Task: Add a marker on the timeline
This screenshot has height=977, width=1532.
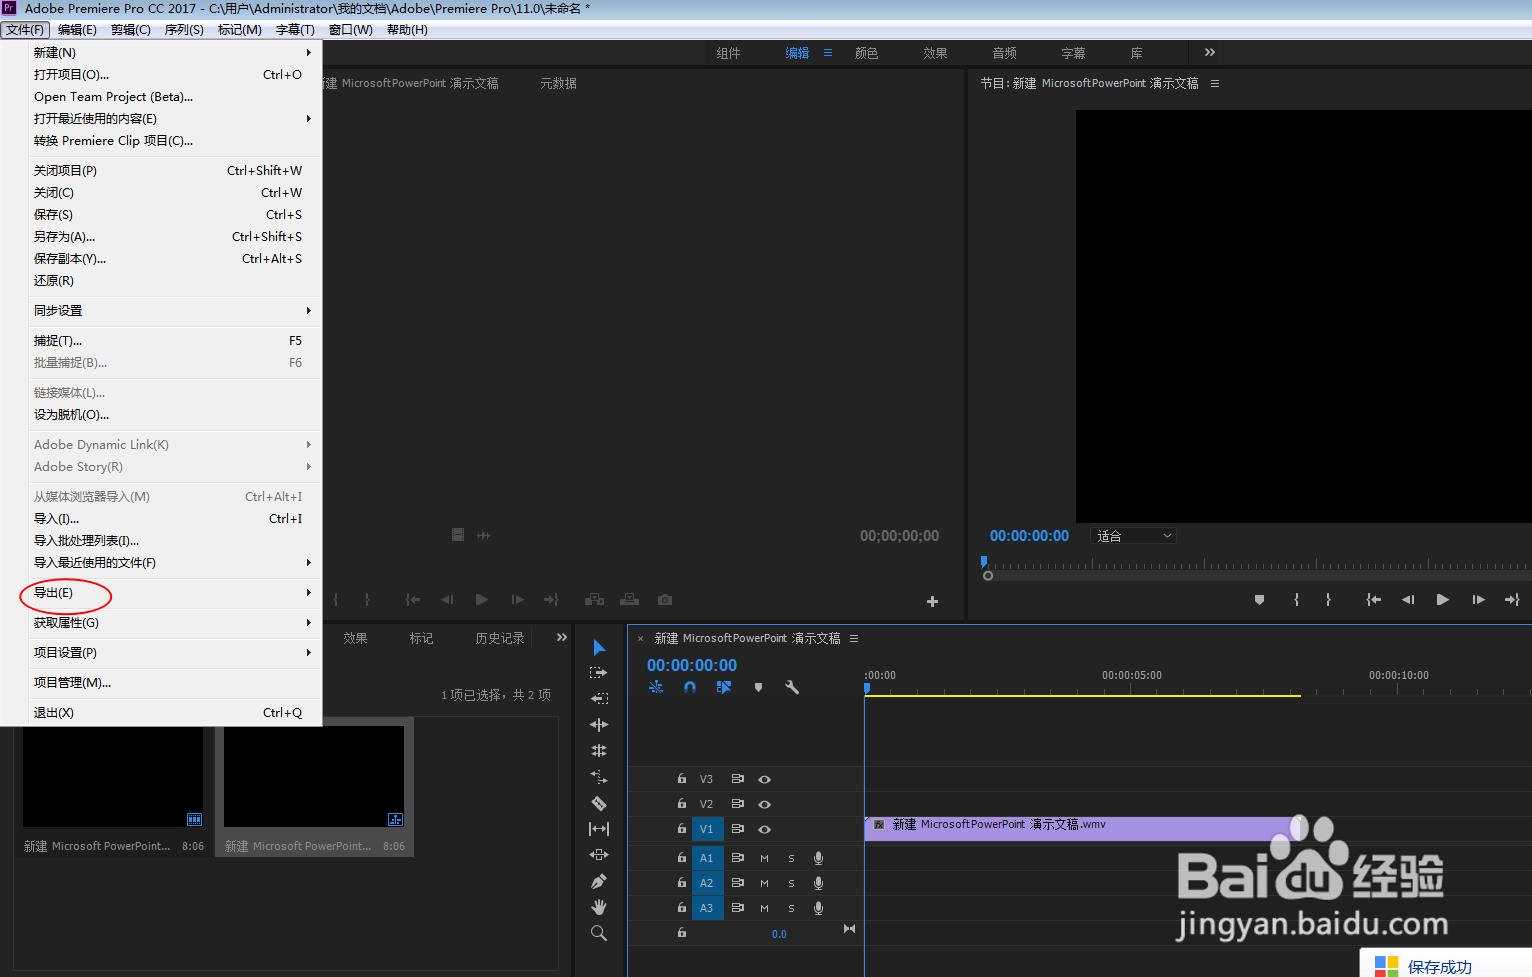Action: click(x=759, y=687)
